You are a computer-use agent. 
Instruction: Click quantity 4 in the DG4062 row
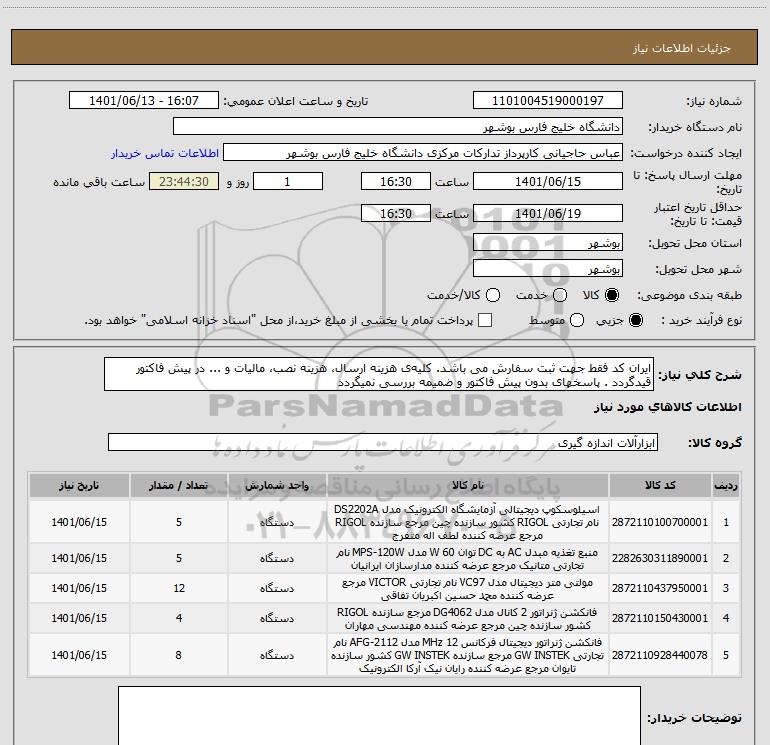(179, 618)
